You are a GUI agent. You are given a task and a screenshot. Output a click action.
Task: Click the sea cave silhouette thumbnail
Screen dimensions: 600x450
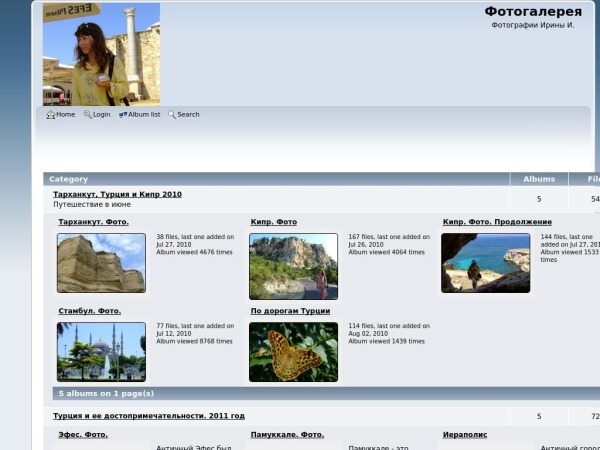click(485, 263)
